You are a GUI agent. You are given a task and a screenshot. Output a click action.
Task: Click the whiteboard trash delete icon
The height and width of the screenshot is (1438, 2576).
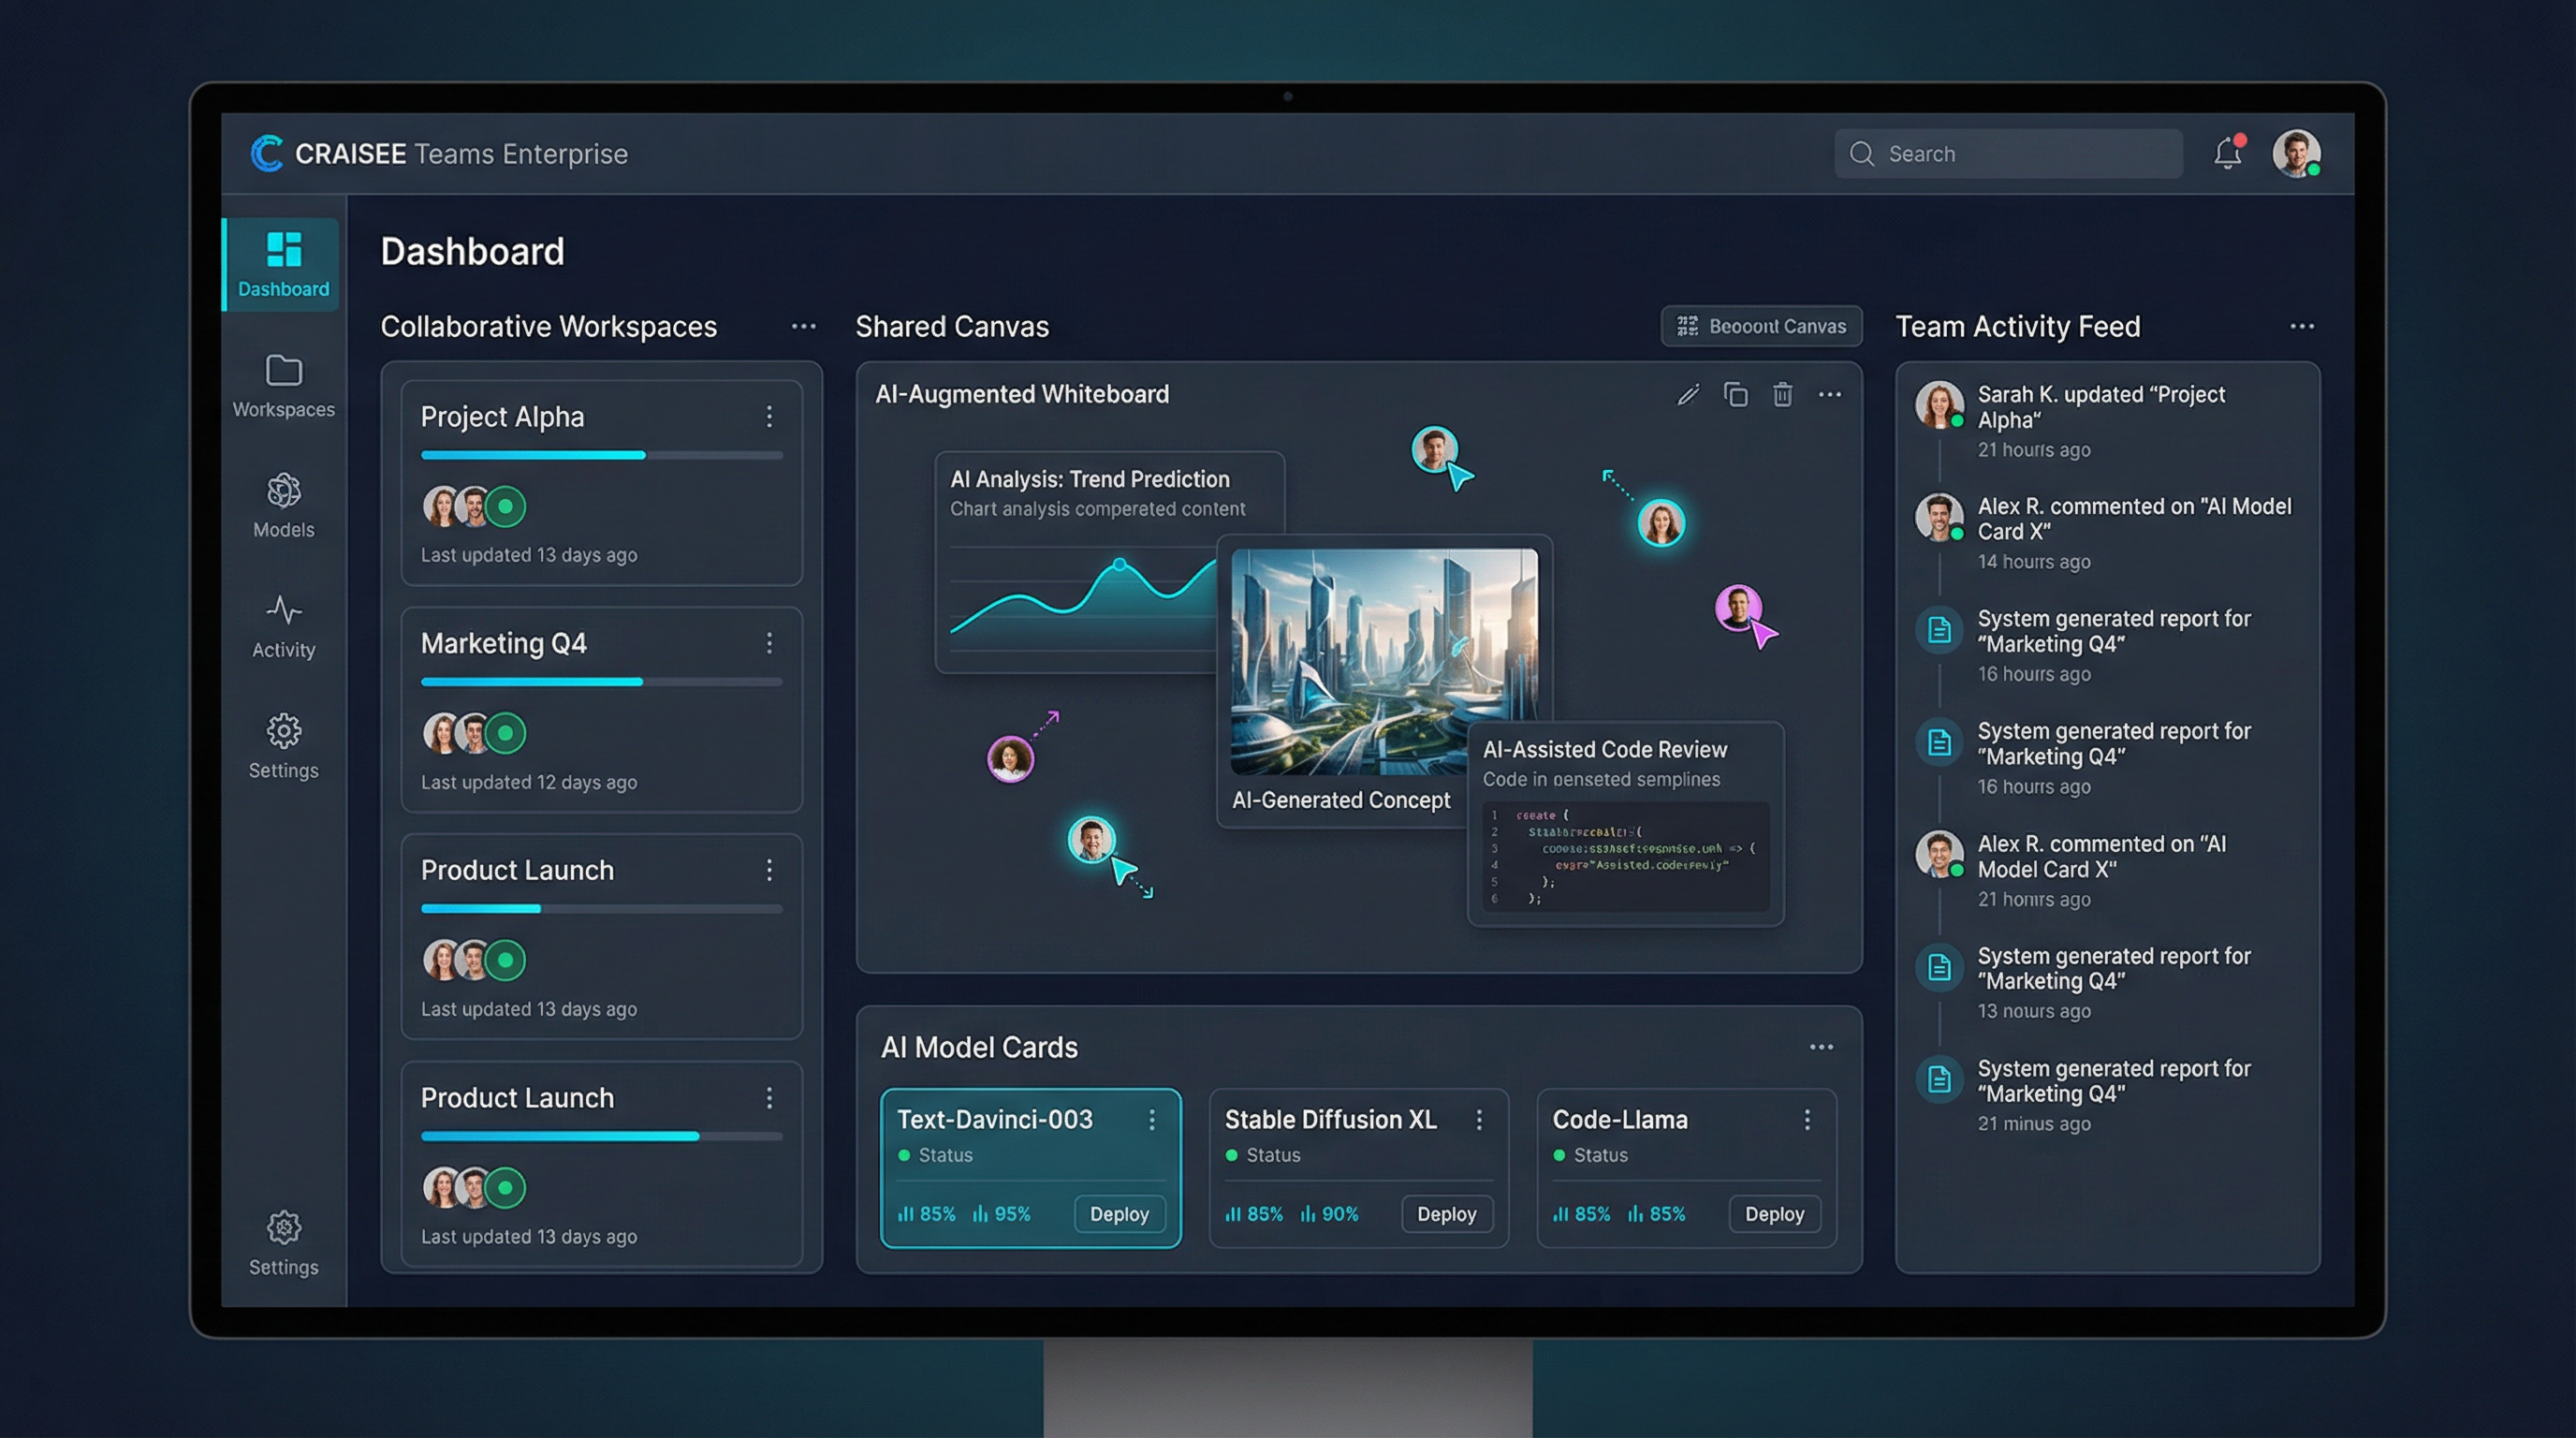pos(1782,395)
